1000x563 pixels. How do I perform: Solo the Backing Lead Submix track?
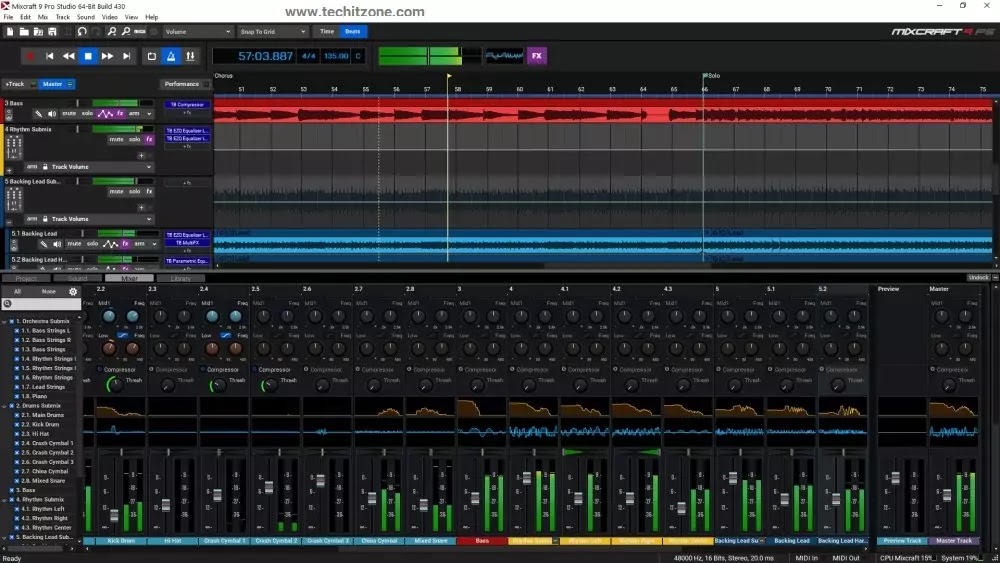[x=135, y=191]
